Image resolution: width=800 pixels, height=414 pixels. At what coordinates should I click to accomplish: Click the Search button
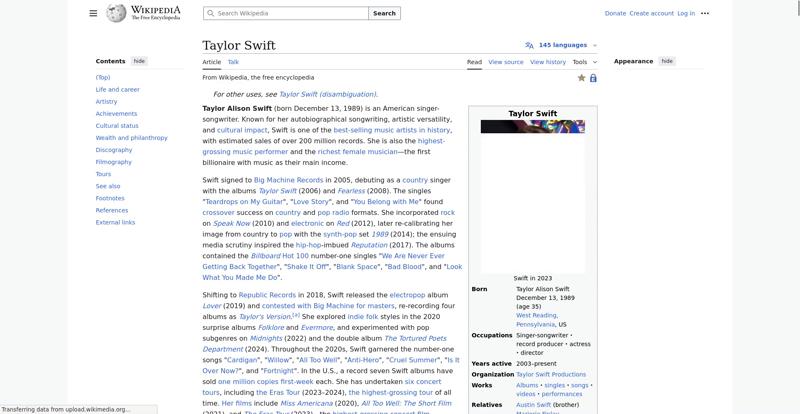[x=384, y=13]
